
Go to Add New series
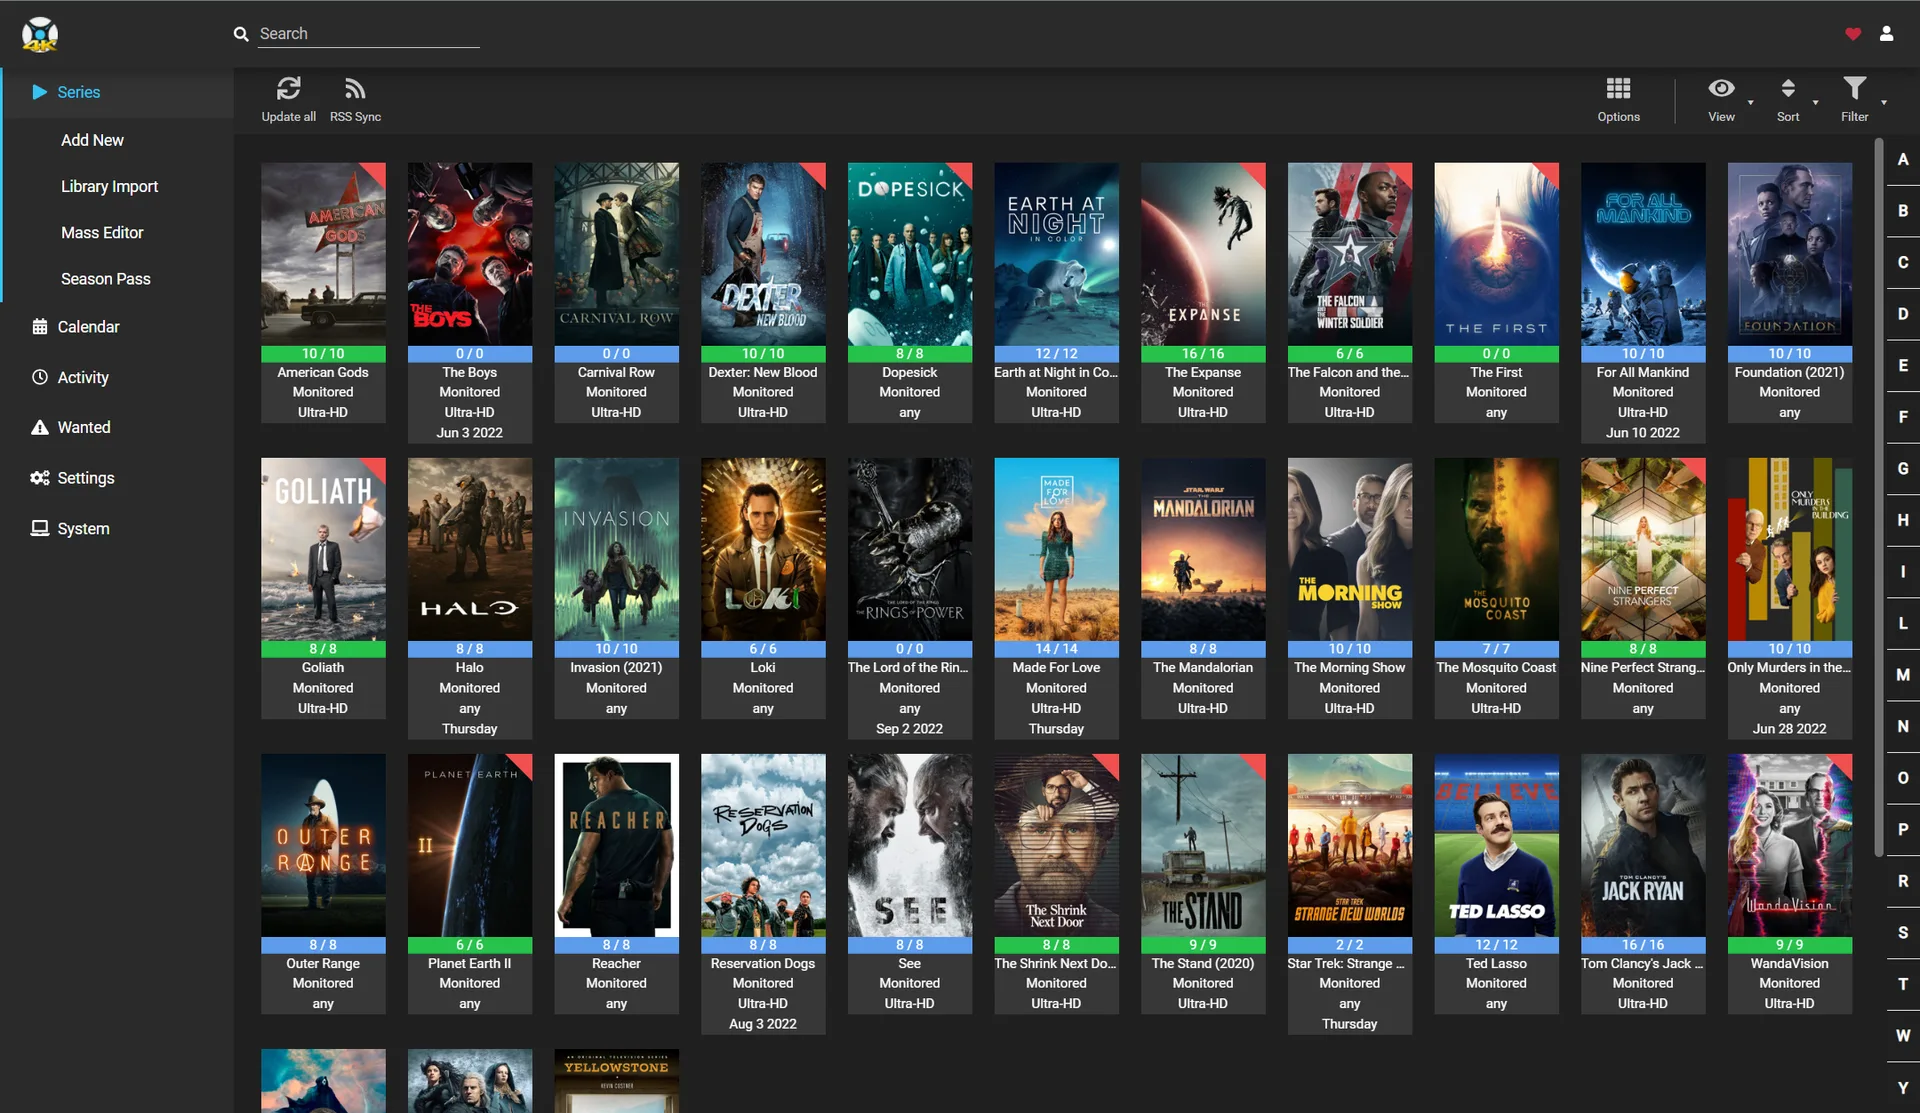(92, 140)
